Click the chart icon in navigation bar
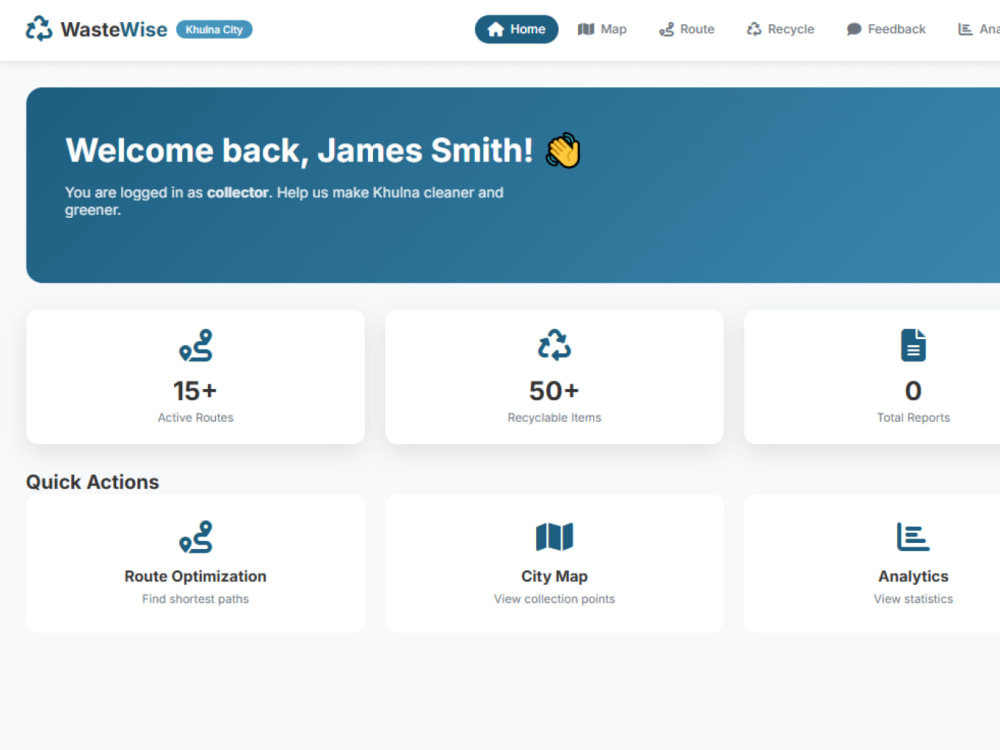Screen dimensions: 1000x750 (965, 29)
